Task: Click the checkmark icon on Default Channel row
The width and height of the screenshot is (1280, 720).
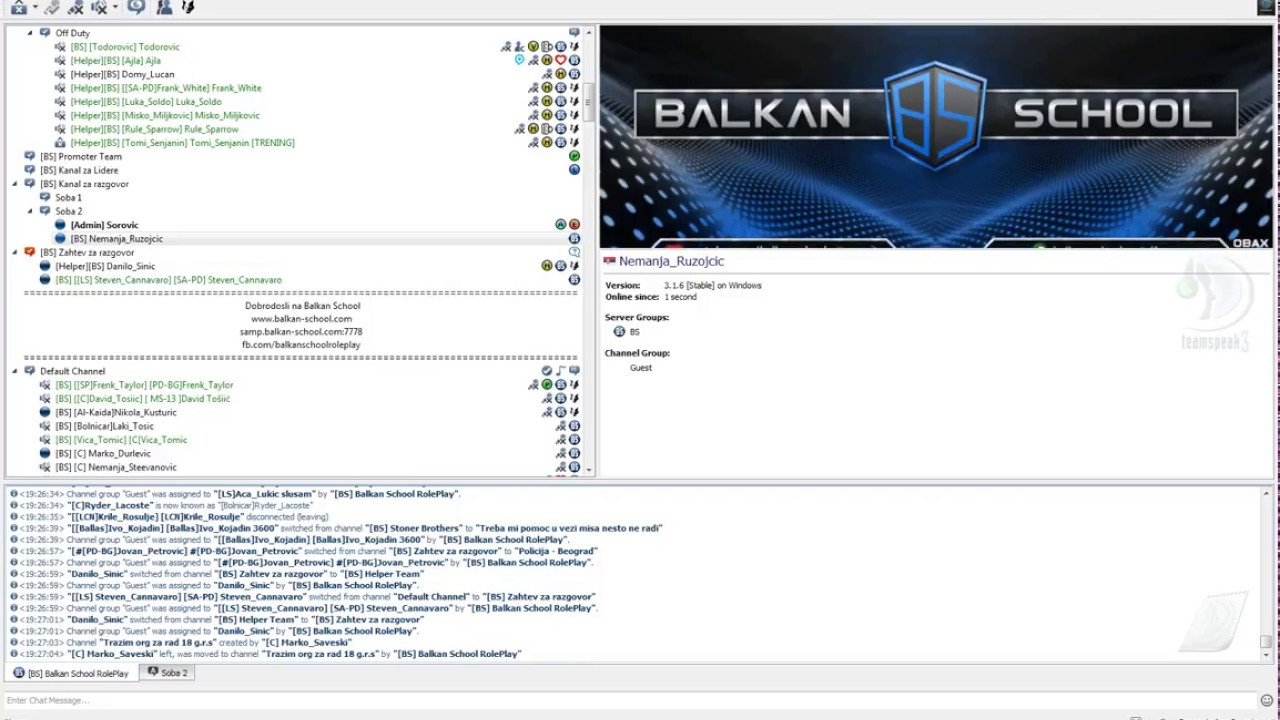Action: [547, 371]
